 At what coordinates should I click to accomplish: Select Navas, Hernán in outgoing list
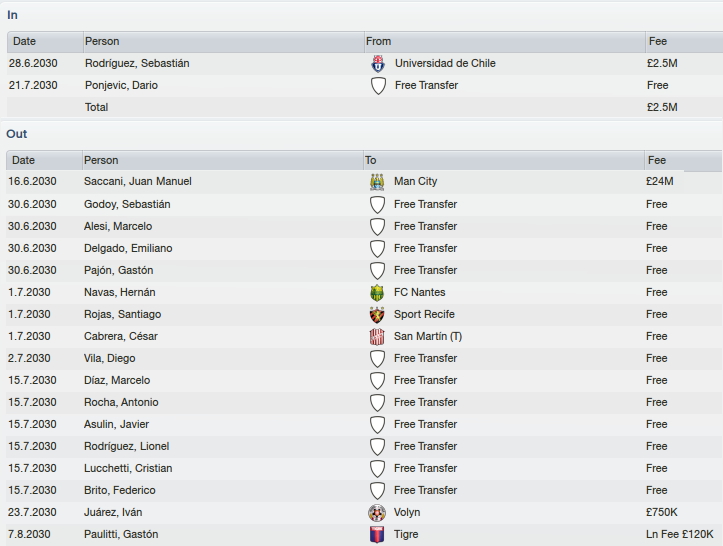click(x=364, y=292)
